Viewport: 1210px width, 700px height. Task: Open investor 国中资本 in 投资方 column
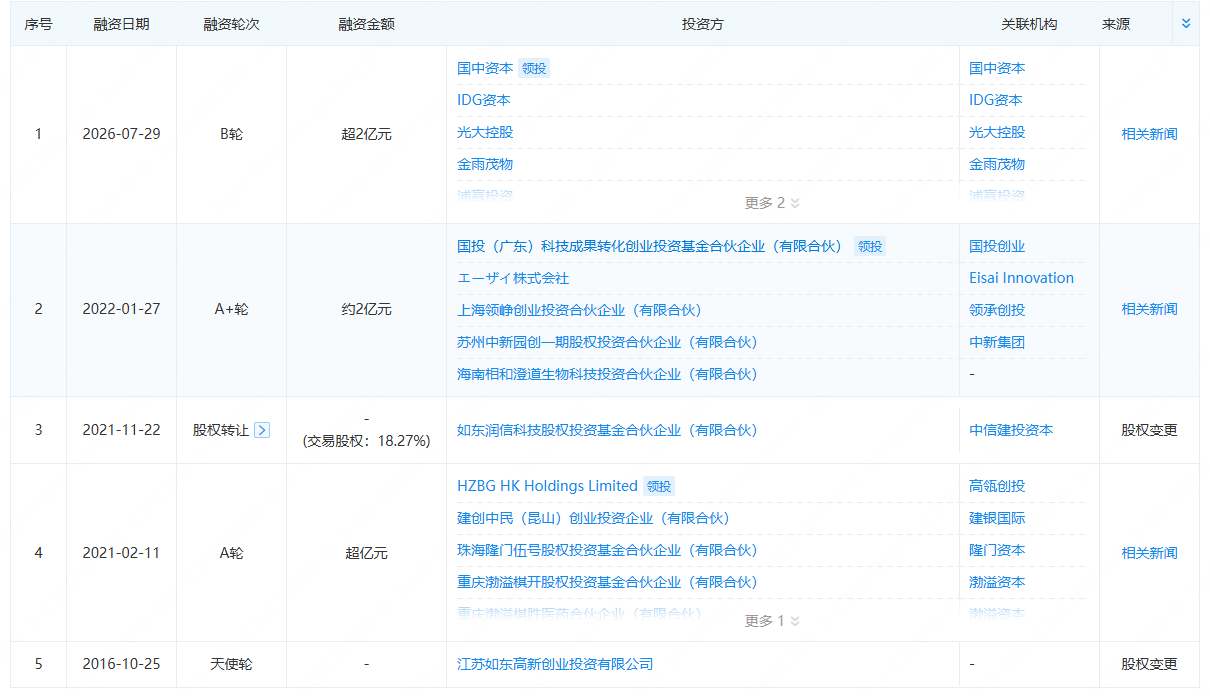[x=485, y=68]
